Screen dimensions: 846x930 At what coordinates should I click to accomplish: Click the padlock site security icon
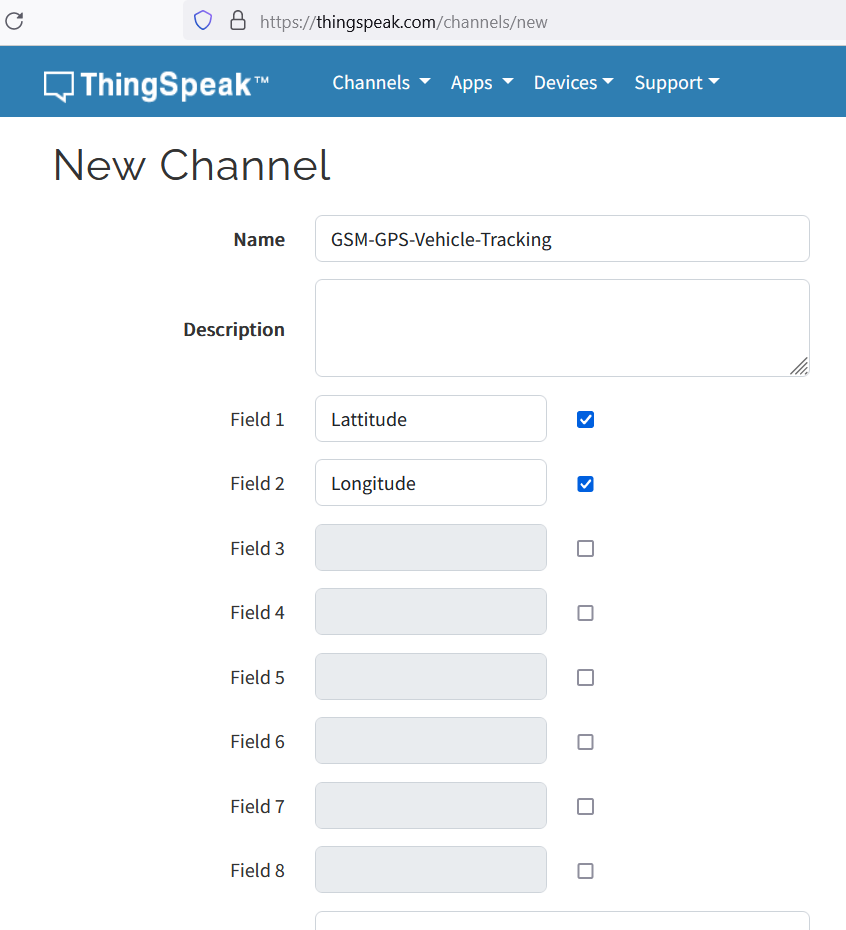click(x=238, y=21)
